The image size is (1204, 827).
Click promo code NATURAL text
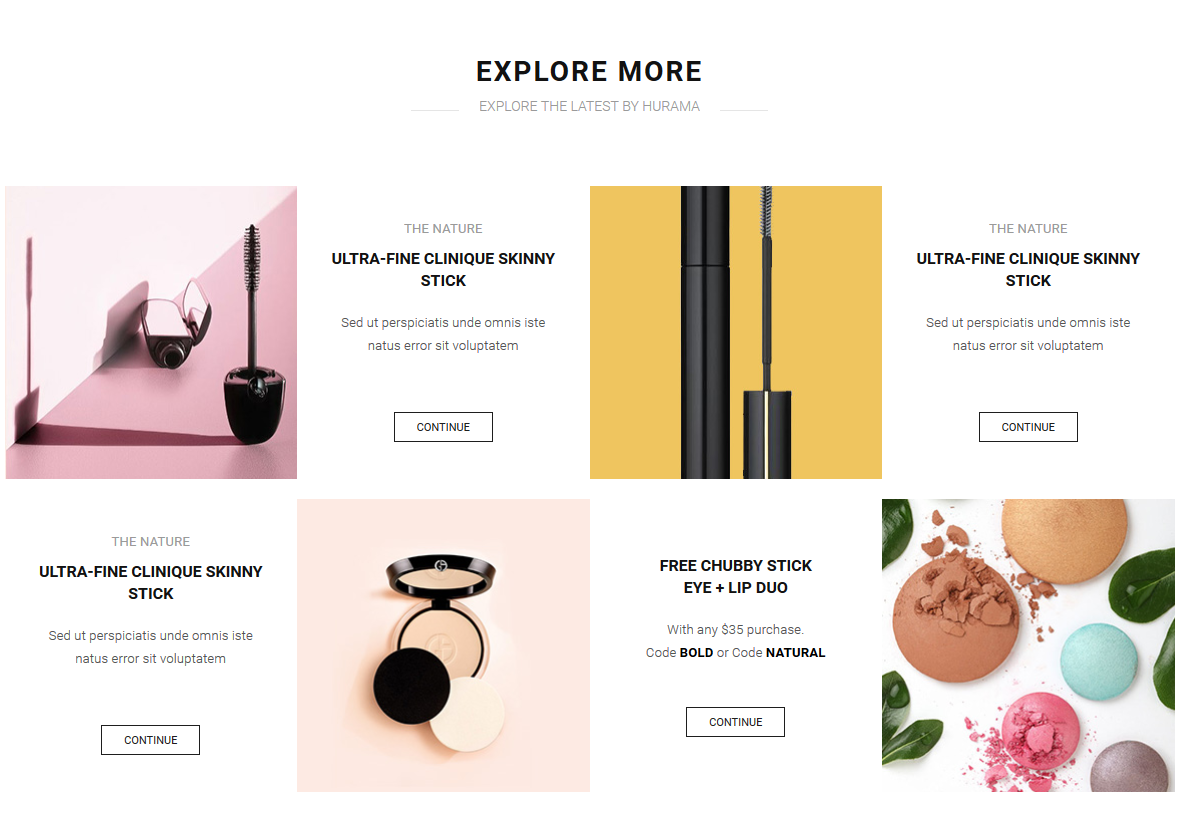tap(796, 653)
